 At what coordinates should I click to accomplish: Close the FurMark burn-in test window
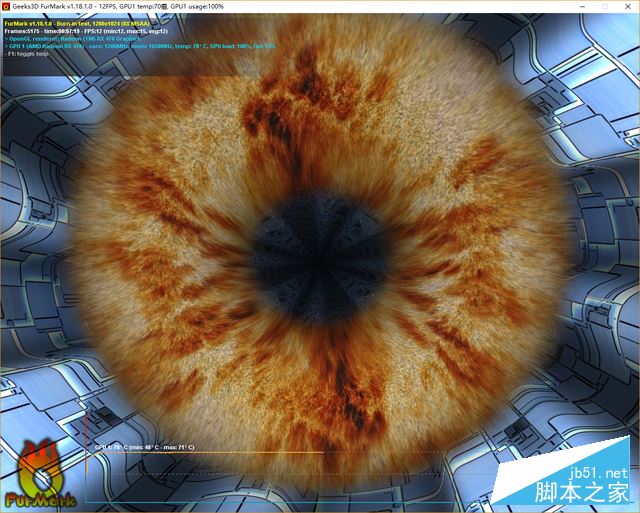pyautogui.click(x=629, y=6)
